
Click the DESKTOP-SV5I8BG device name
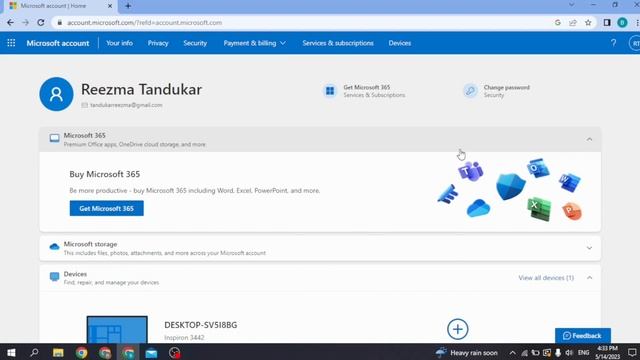200,325
